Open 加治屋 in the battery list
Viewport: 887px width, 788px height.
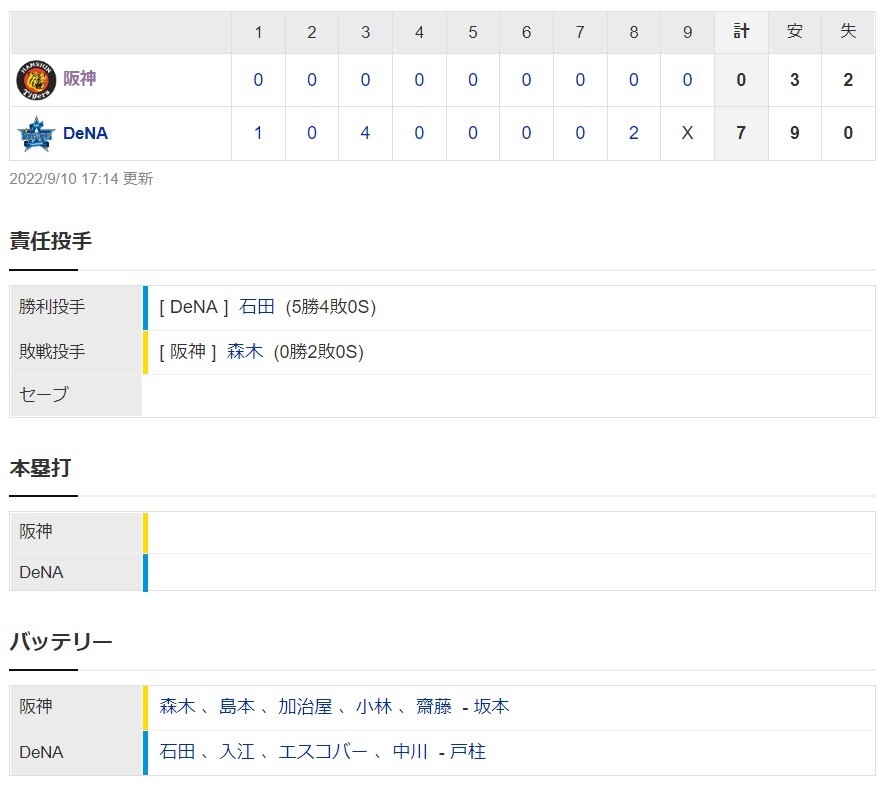point(304,707)
